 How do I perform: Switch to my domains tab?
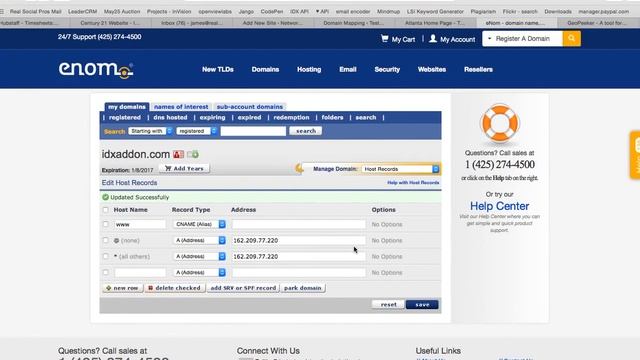(x=127, y=107)
